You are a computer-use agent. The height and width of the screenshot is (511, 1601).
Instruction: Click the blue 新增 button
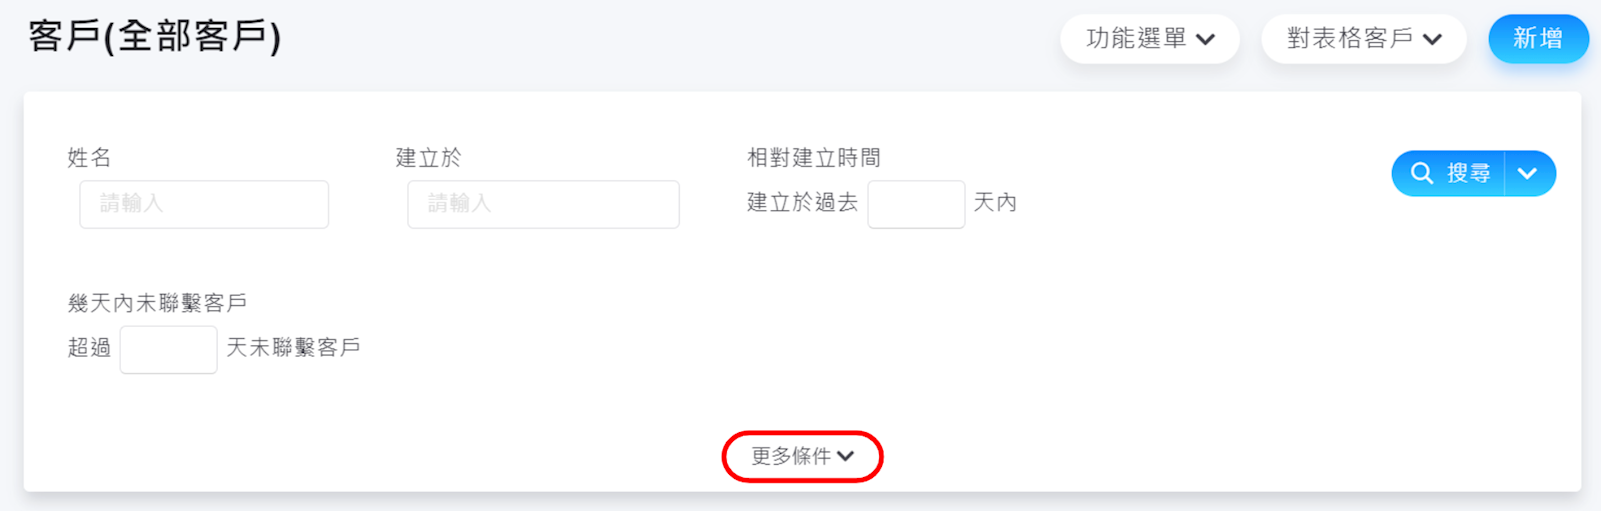(x=1537, y=39)
